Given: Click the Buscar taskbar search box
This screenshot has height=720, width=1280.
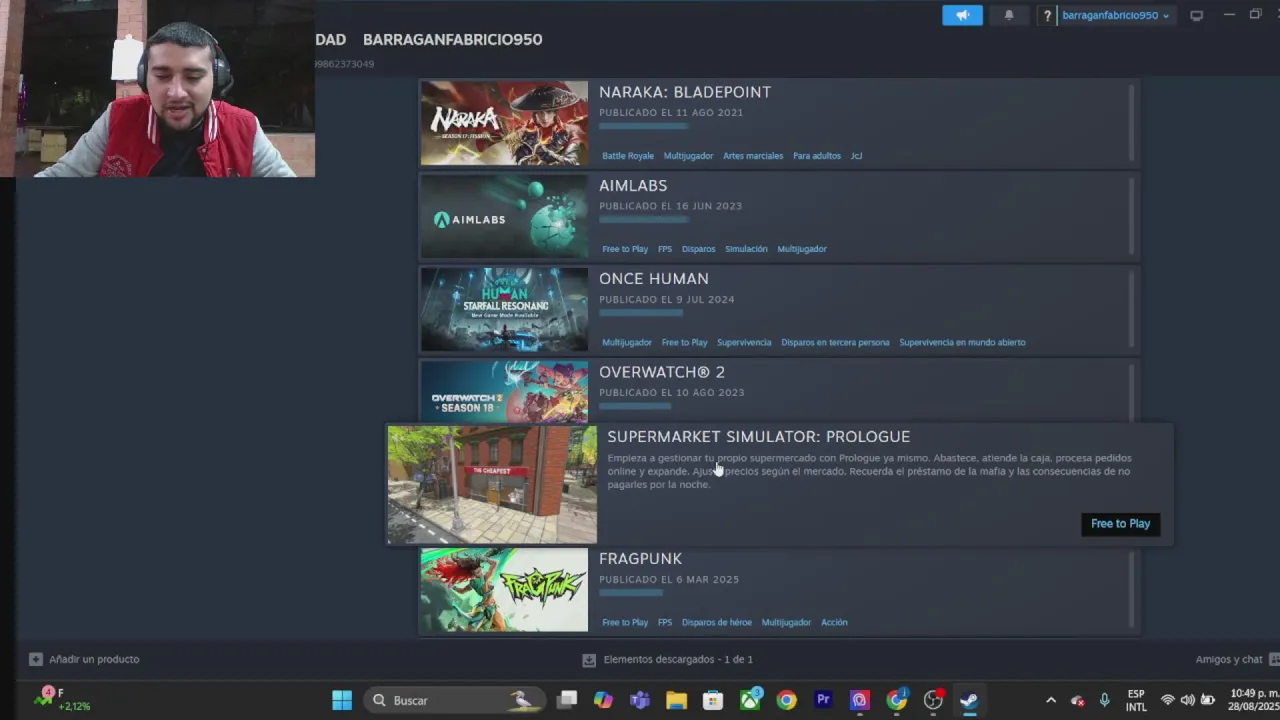Looking at the screenshot, I should coord(455,700).
